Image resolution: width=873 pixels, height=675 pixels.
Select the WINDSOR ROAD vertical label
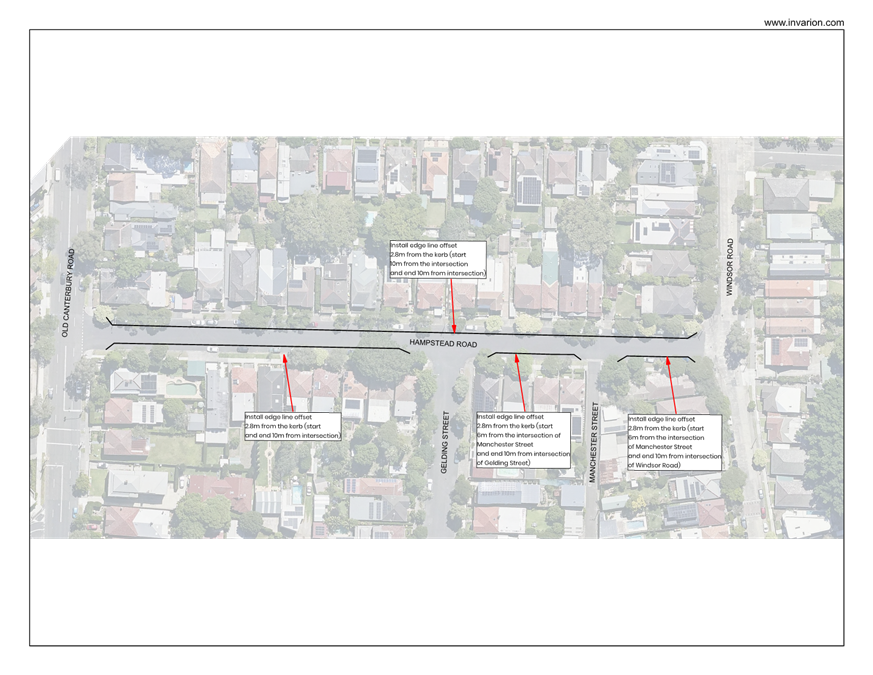coord(730,267)
